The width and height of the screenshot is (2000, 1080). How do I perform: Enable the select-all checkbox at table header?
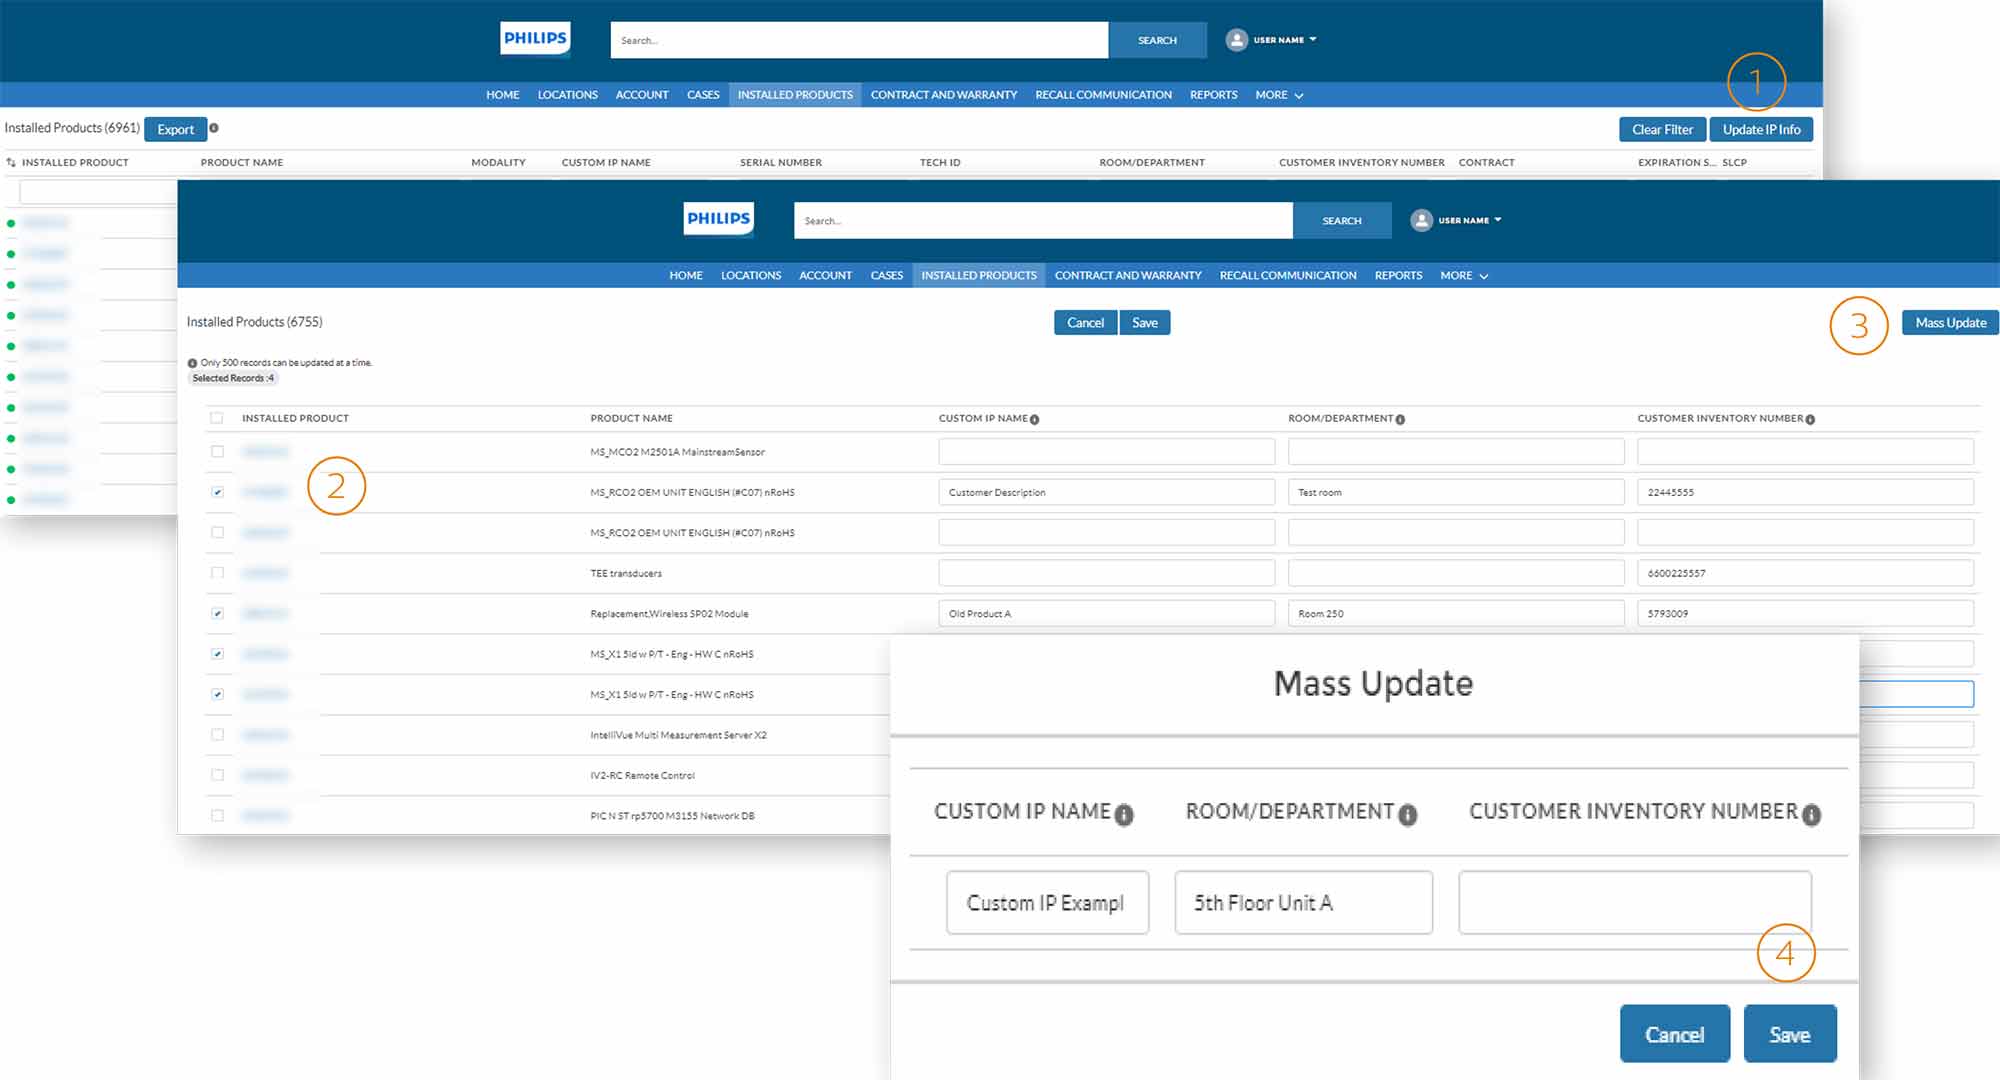pyautogui.click(x=217, y=416)
